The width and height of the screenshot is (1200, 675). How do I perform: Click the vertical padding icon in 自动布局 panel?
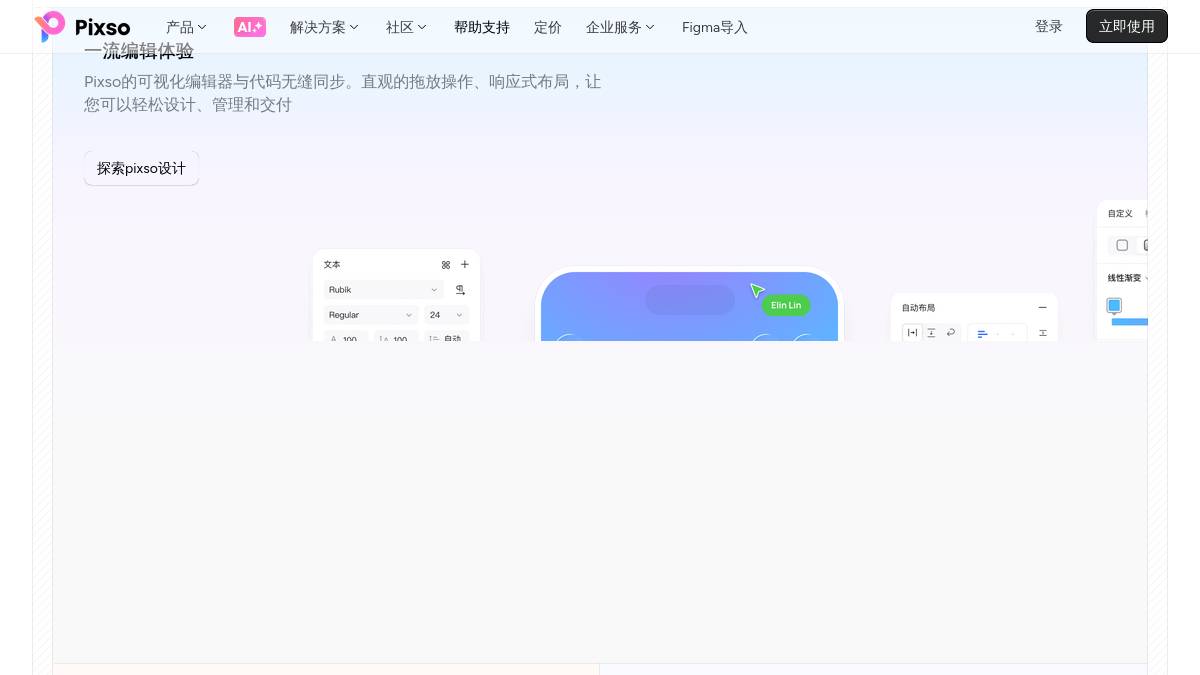pyautogui.click(x=1044, y=333)
